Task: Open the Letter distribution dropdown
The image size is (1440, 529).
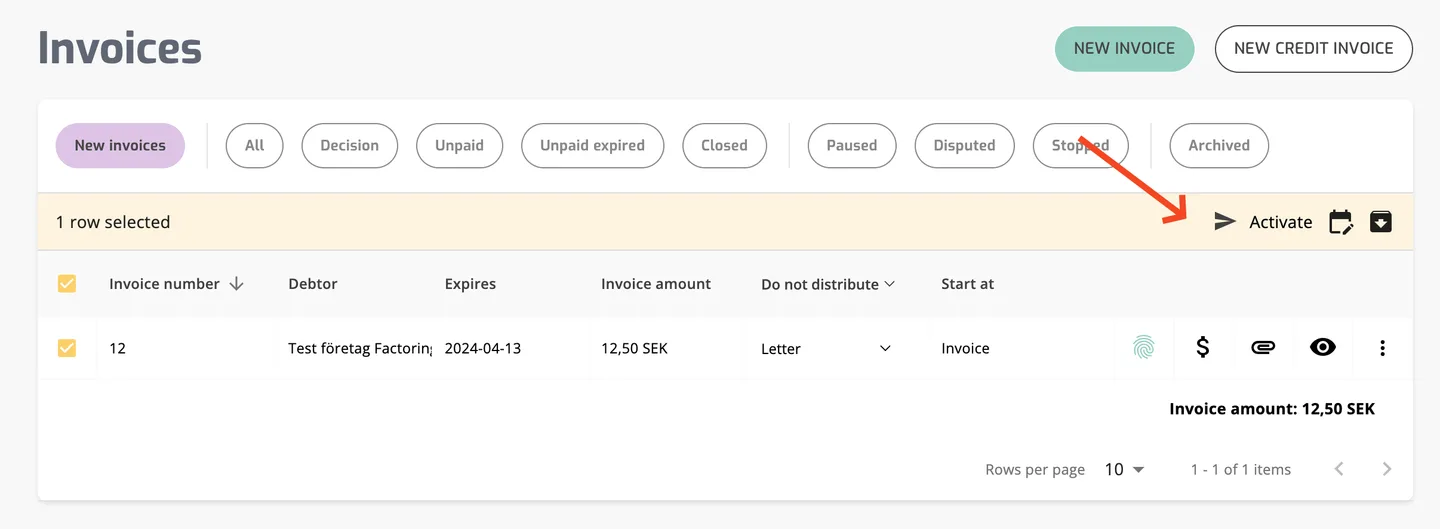Action: (826, 349)
